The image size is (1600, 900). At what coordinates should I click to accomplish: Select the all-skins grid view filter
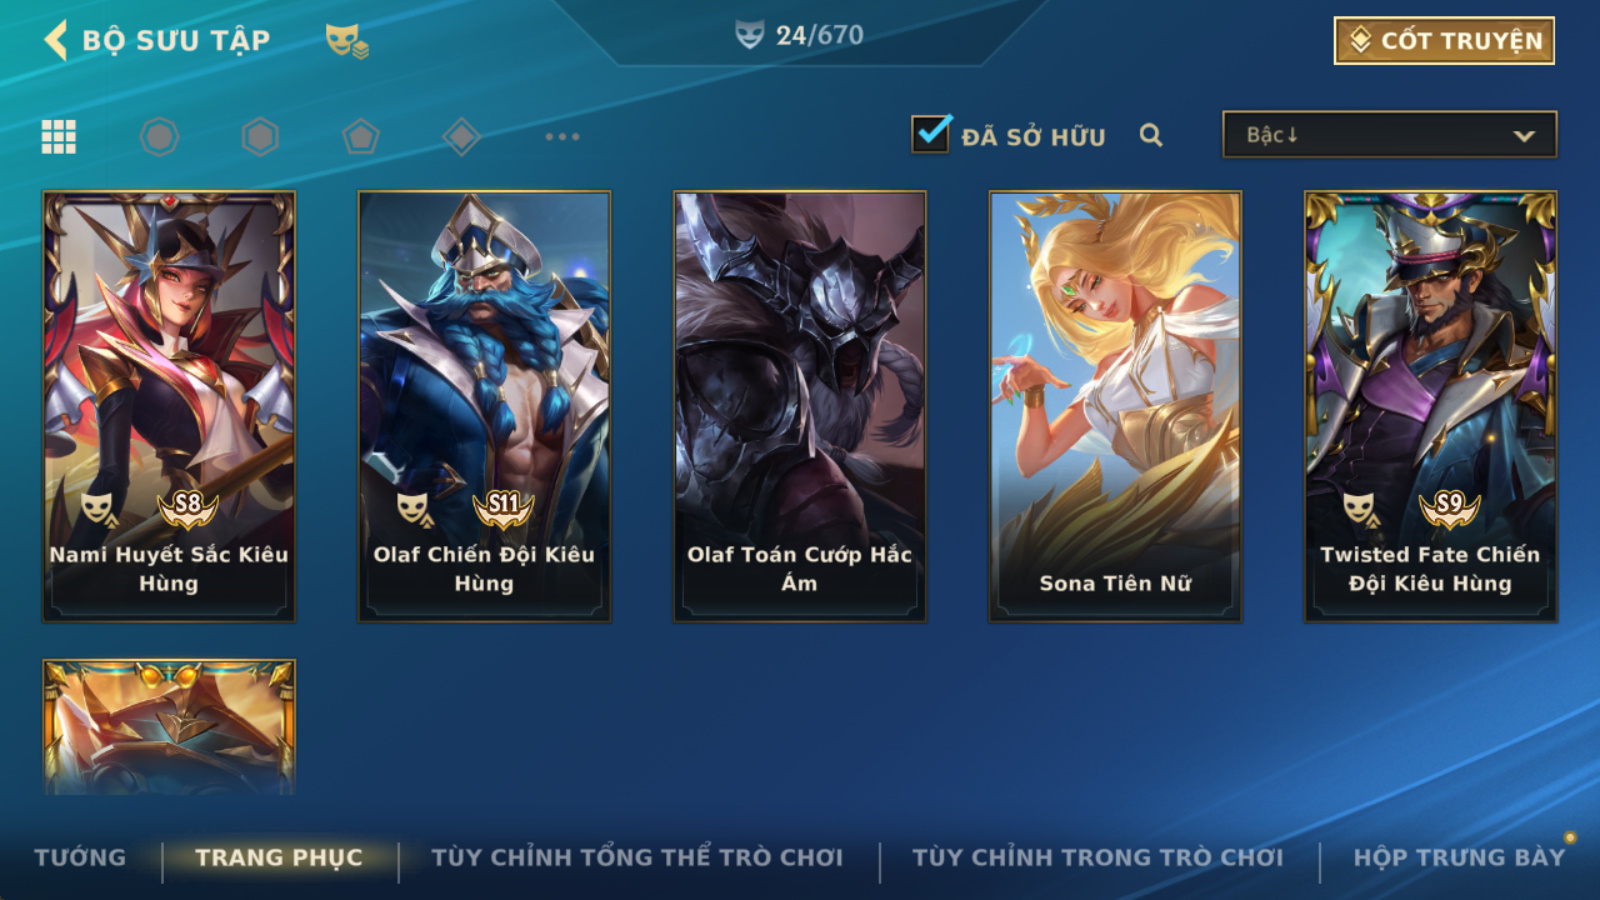pyautogui.click(x=59, y=137)
